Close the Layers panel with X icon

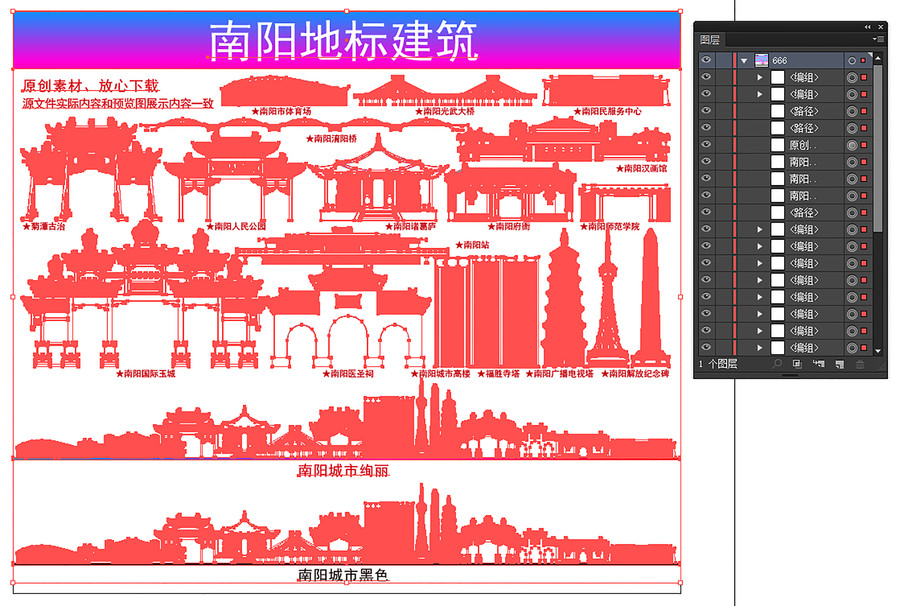pos(880,26)
